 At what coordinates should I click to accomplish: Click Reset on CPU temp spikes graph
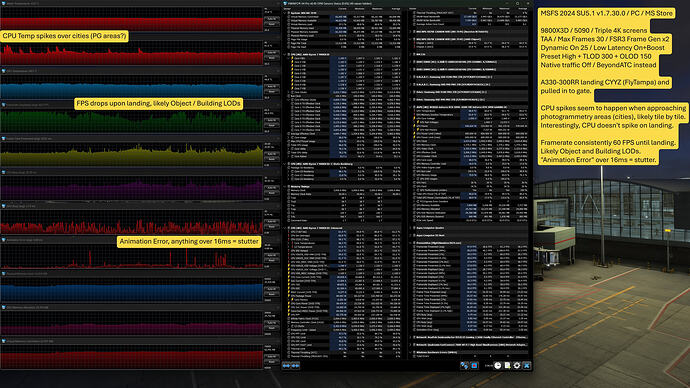tap(272, 58)
